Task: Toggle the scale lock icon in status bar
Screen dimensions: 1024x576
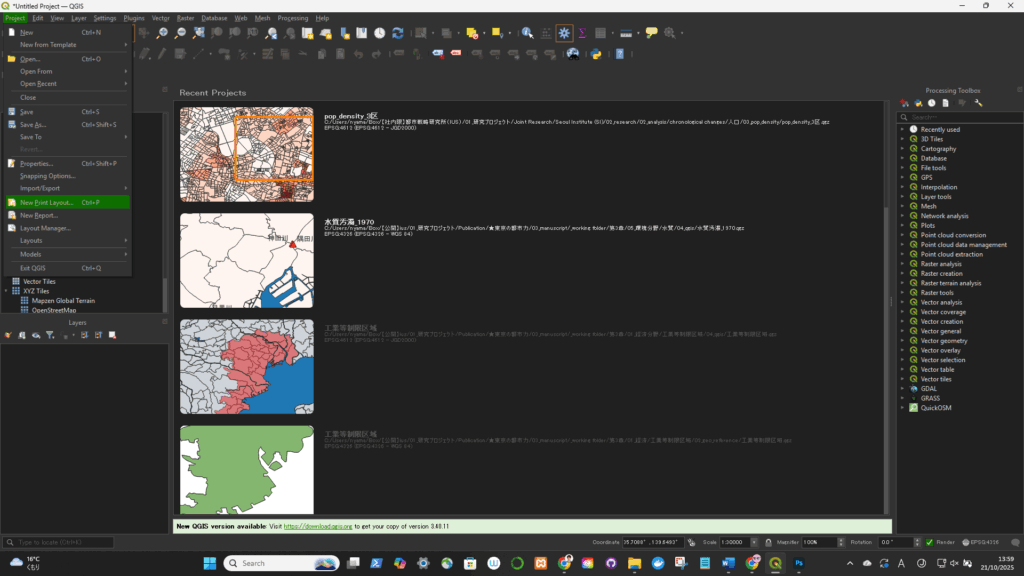Action: click(x=766, y=542)
